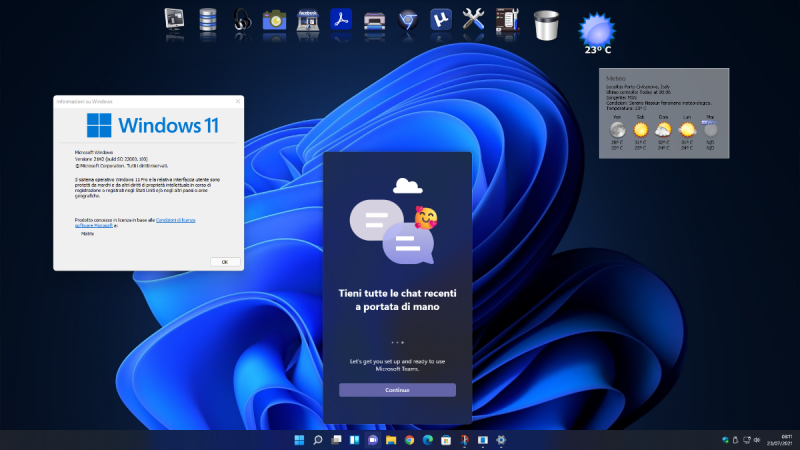Open the printer dock icon
Viewport: 800px width, 450px height.
pyautogui.click(x=374, y=22)
